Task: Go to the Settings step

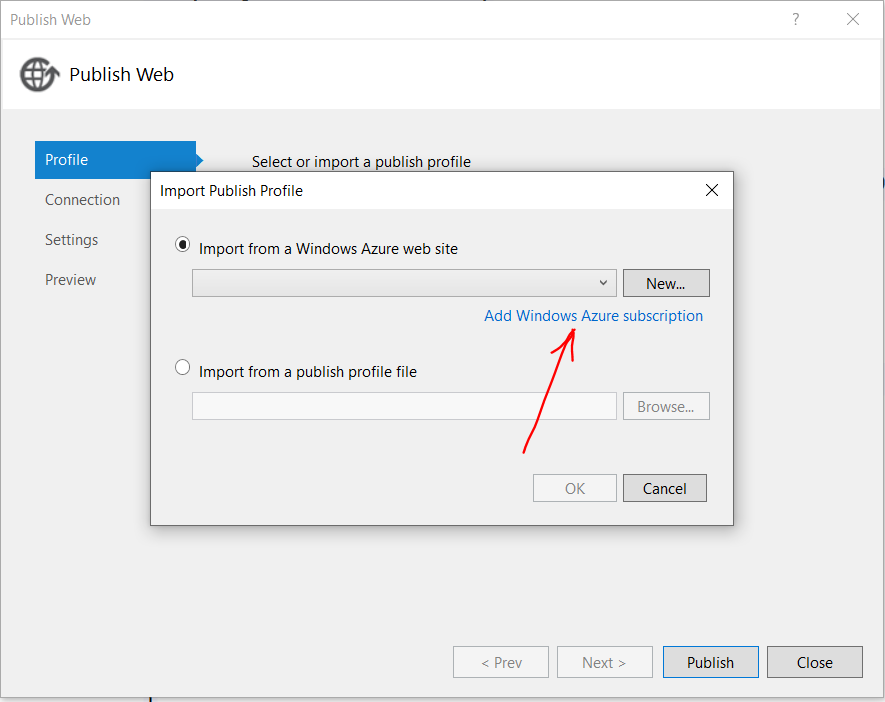Action: [x=72, y=240]
